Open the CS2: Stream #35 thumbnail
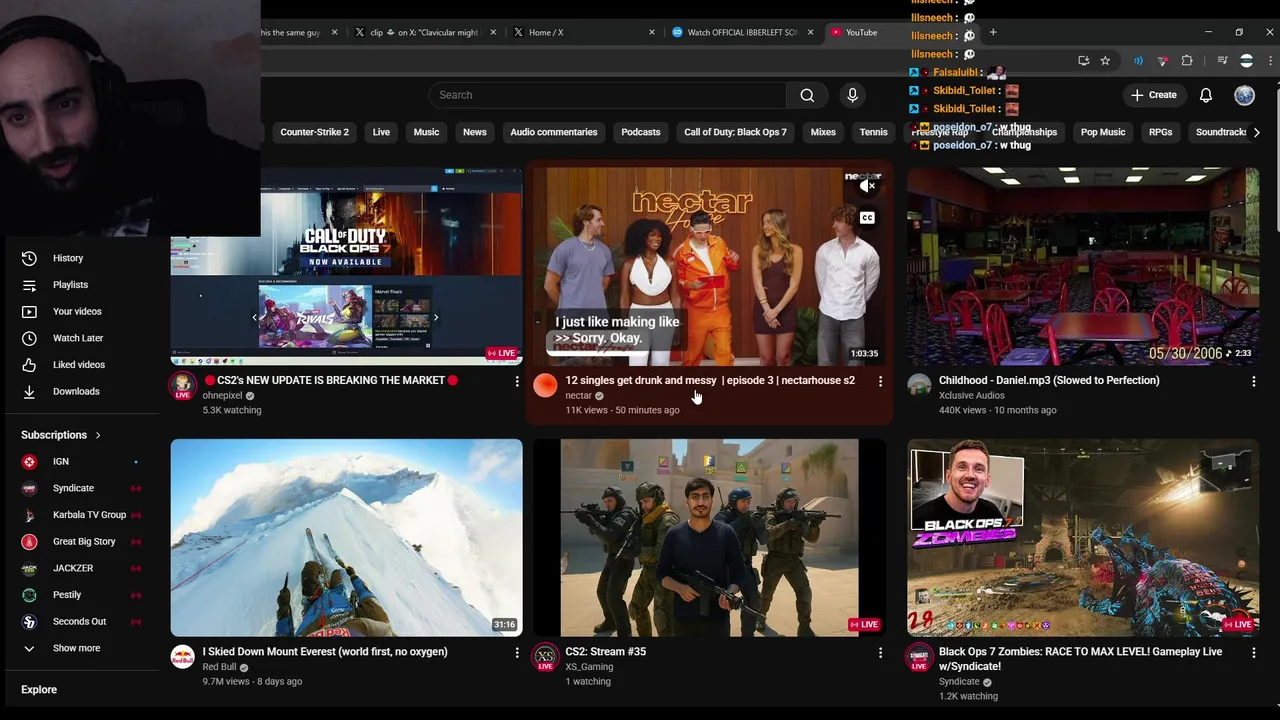Viewport: 1280px width, 720px height. [x=709, y=537]
